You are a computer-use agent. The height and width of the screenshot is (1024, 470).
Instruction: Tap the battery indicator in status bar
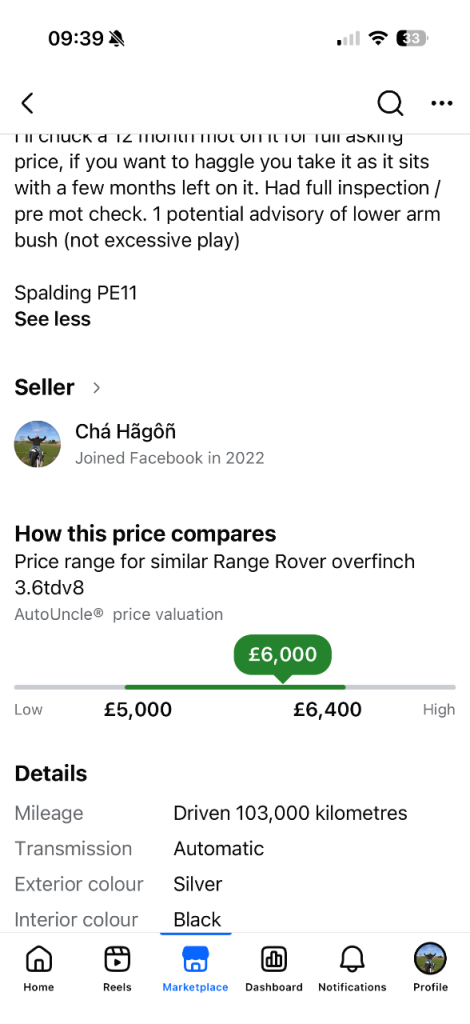412,38
